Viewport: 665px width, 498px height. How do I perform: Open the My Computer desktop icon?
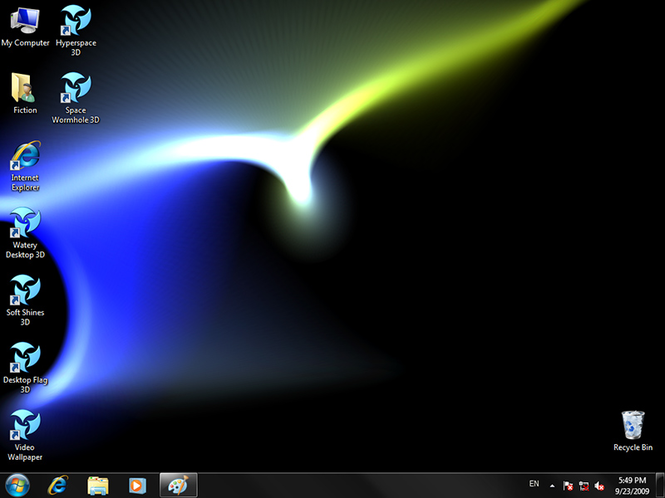(x=25, y=26)
